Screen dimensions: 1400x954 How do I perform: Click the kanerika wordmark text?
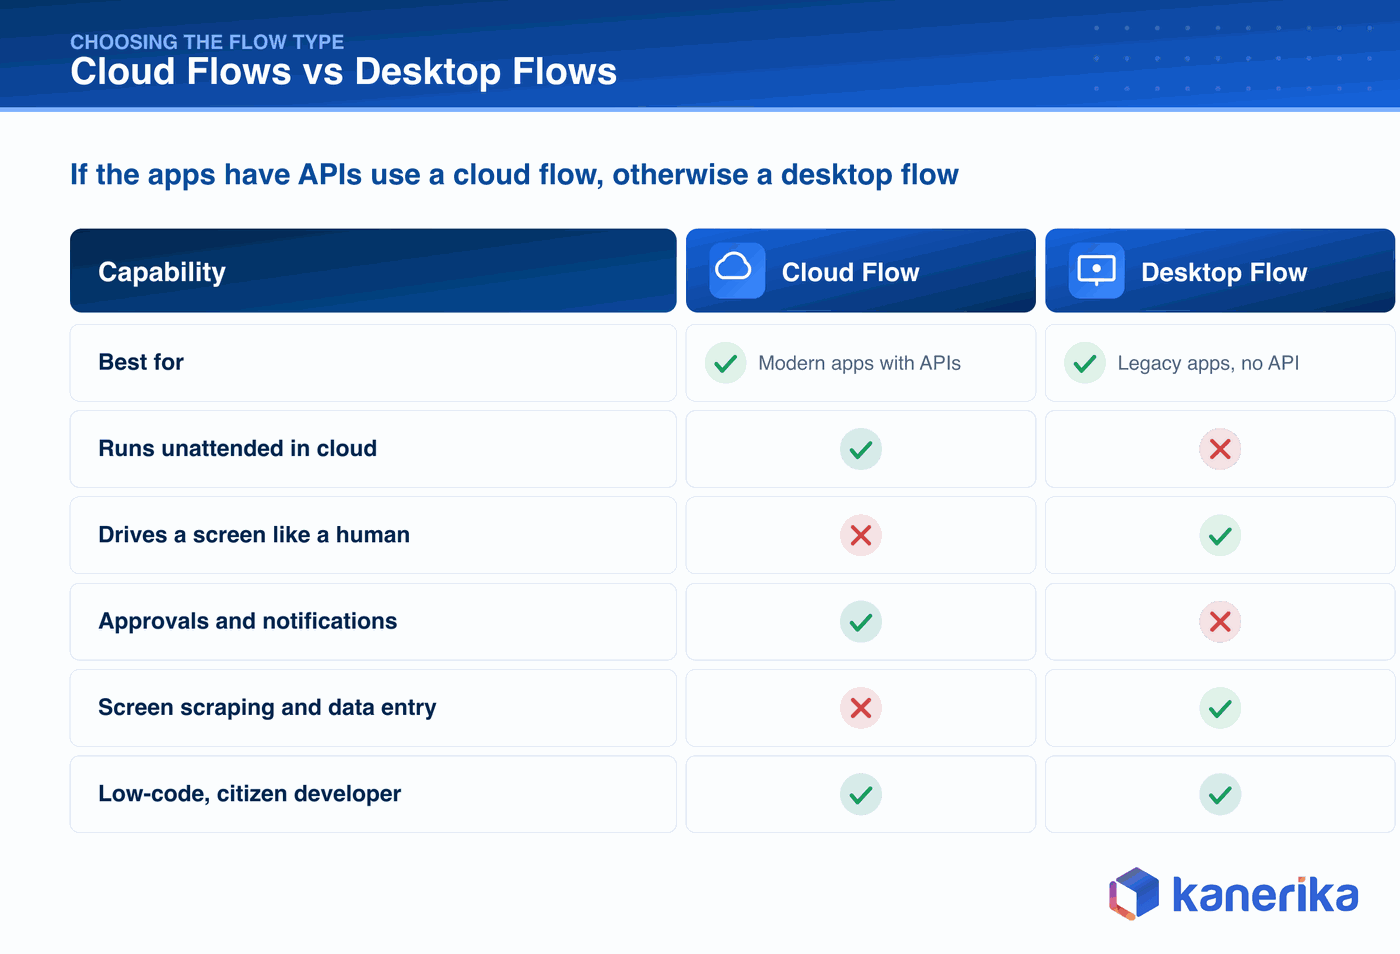coord(1265,894)
